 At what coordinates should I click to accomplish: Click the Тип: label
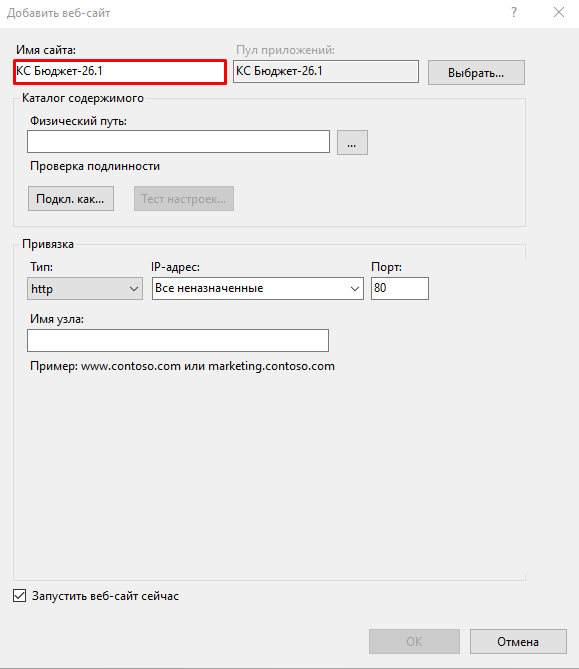[41, 267]
